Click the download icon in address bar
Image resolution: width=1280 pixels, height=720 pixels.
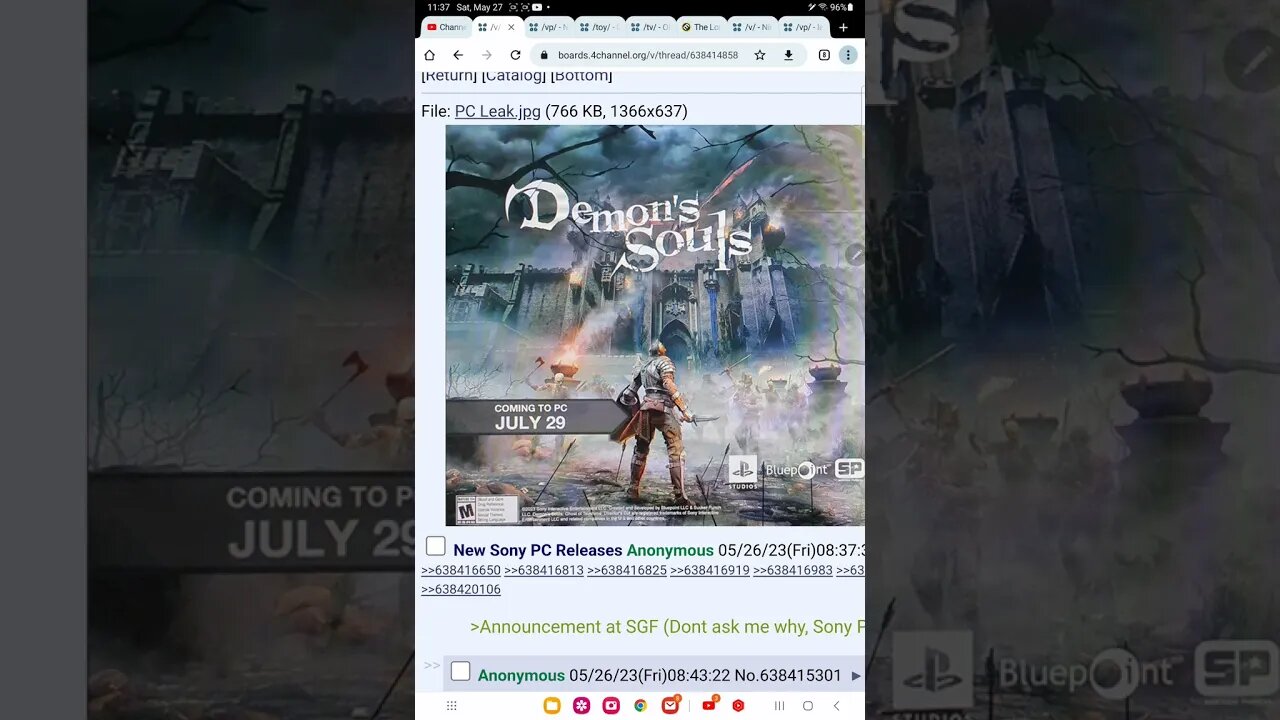(x=788, y=55)
